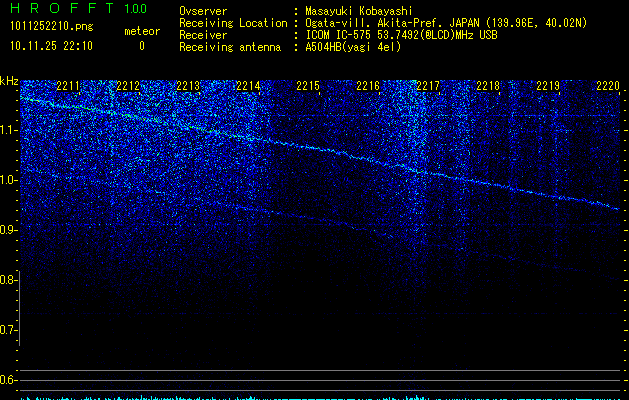
Task: Click the meteor count label
Action: pos(142,31)
